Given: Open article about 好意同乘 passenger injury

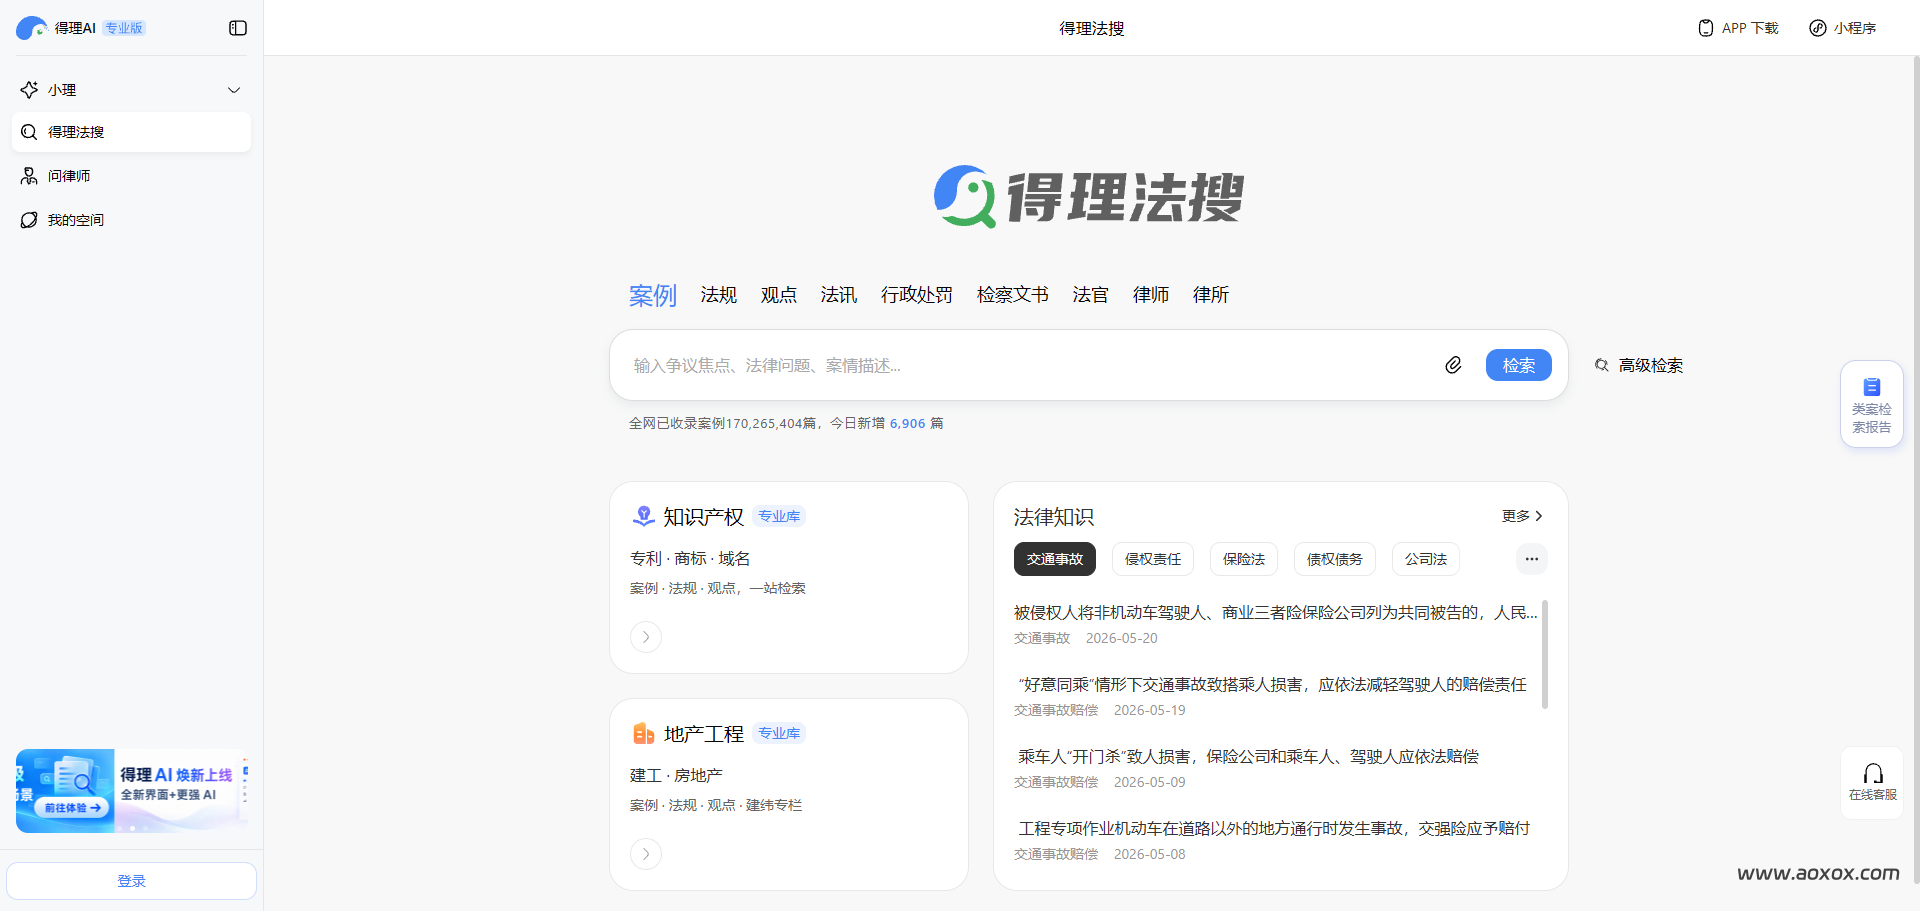Looking at the screenshot, I should click(x=1272, y=685).
